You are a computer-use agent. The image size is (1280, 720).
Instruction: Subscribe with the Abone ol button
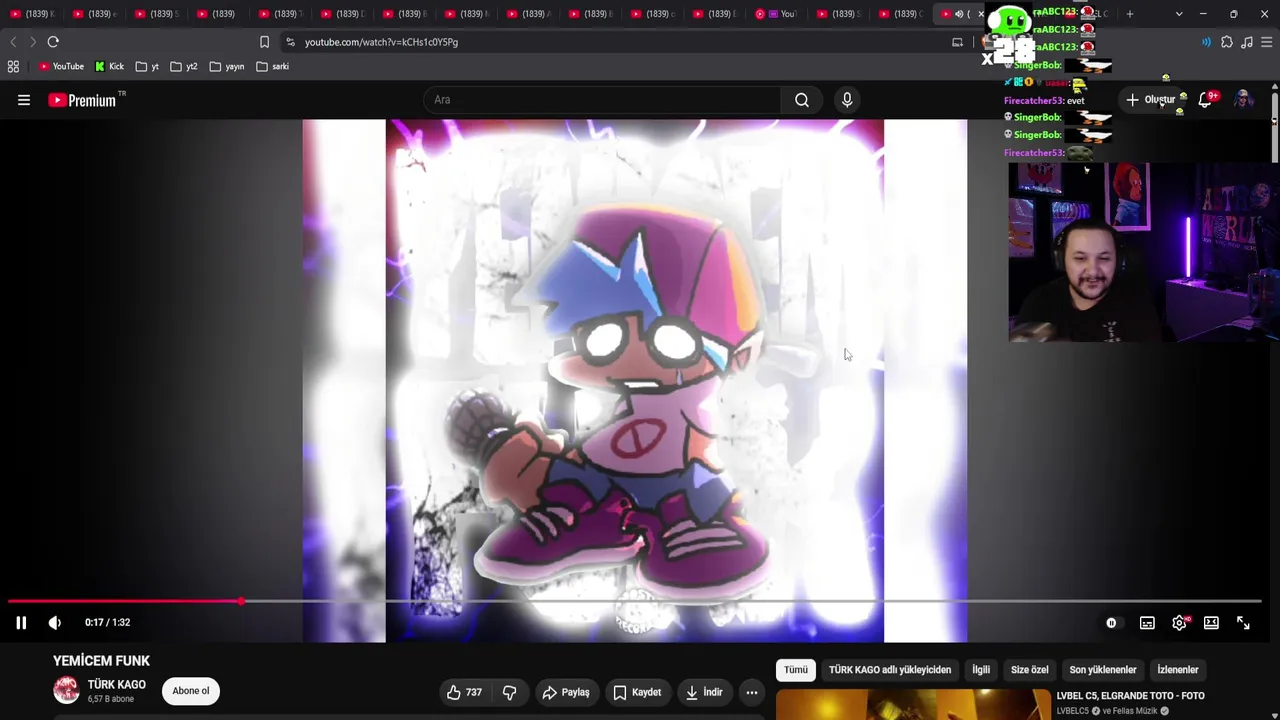point(191,691)
